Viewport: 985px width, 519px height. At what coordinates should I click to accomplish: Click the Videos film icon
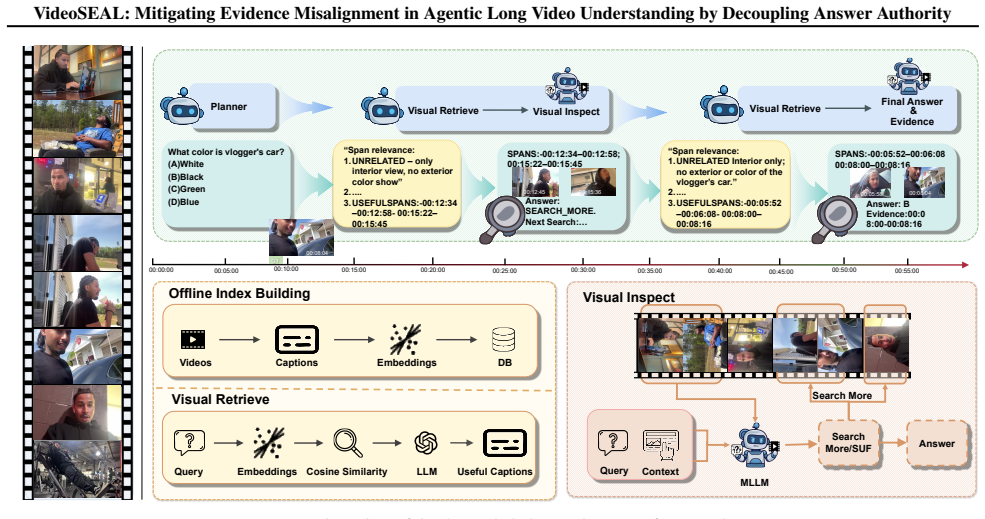tap(193, 339)
